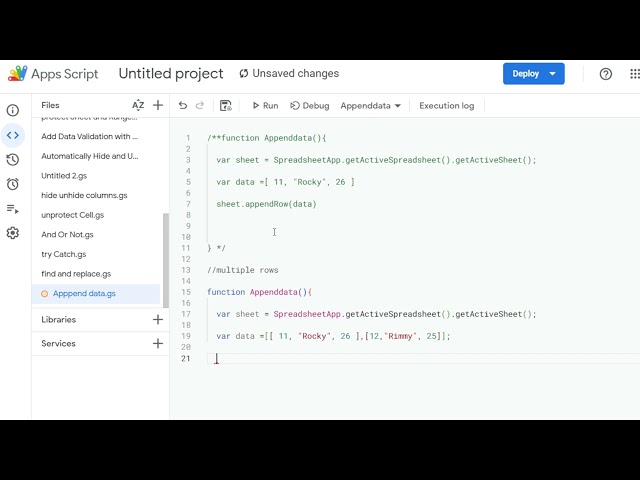
Task: Open Project Settings gear icon
Action: click(x=13, y=233)
